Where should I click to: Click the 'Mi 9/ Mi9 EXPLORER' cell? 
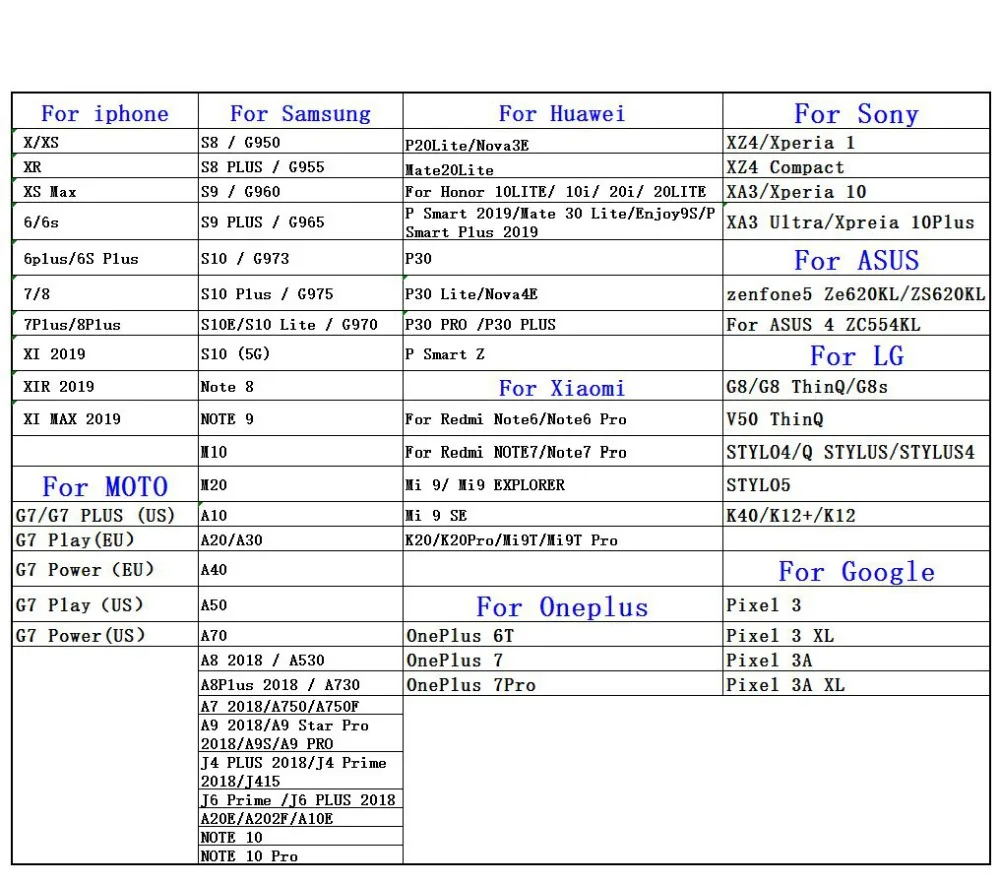coord(562,484)
